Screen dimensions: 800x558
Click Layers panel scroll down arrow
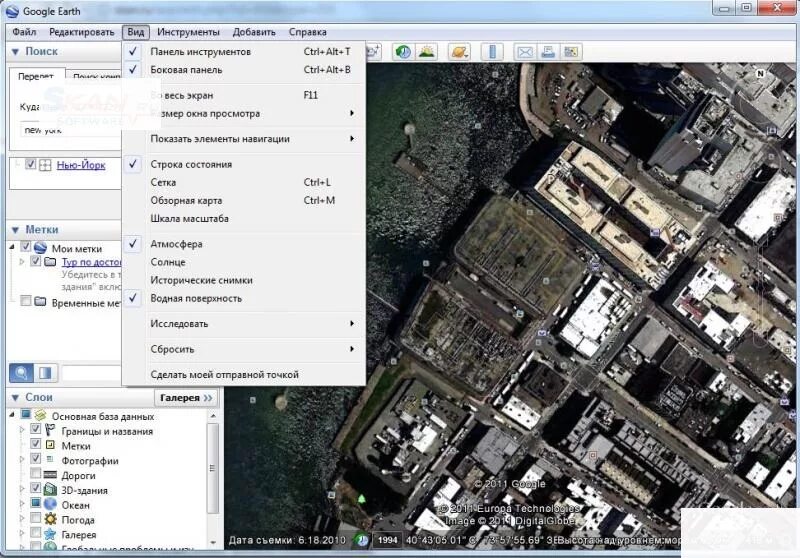coord(213,543)
